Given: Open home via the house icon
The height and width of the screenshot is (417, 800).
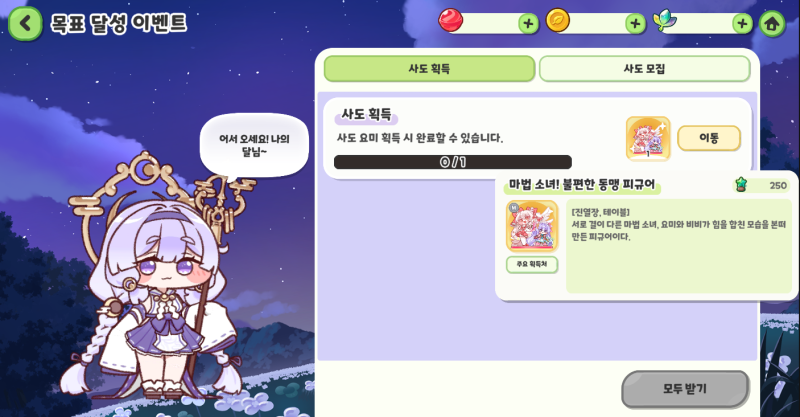Looking at the screenshot, I should point(771,23).
